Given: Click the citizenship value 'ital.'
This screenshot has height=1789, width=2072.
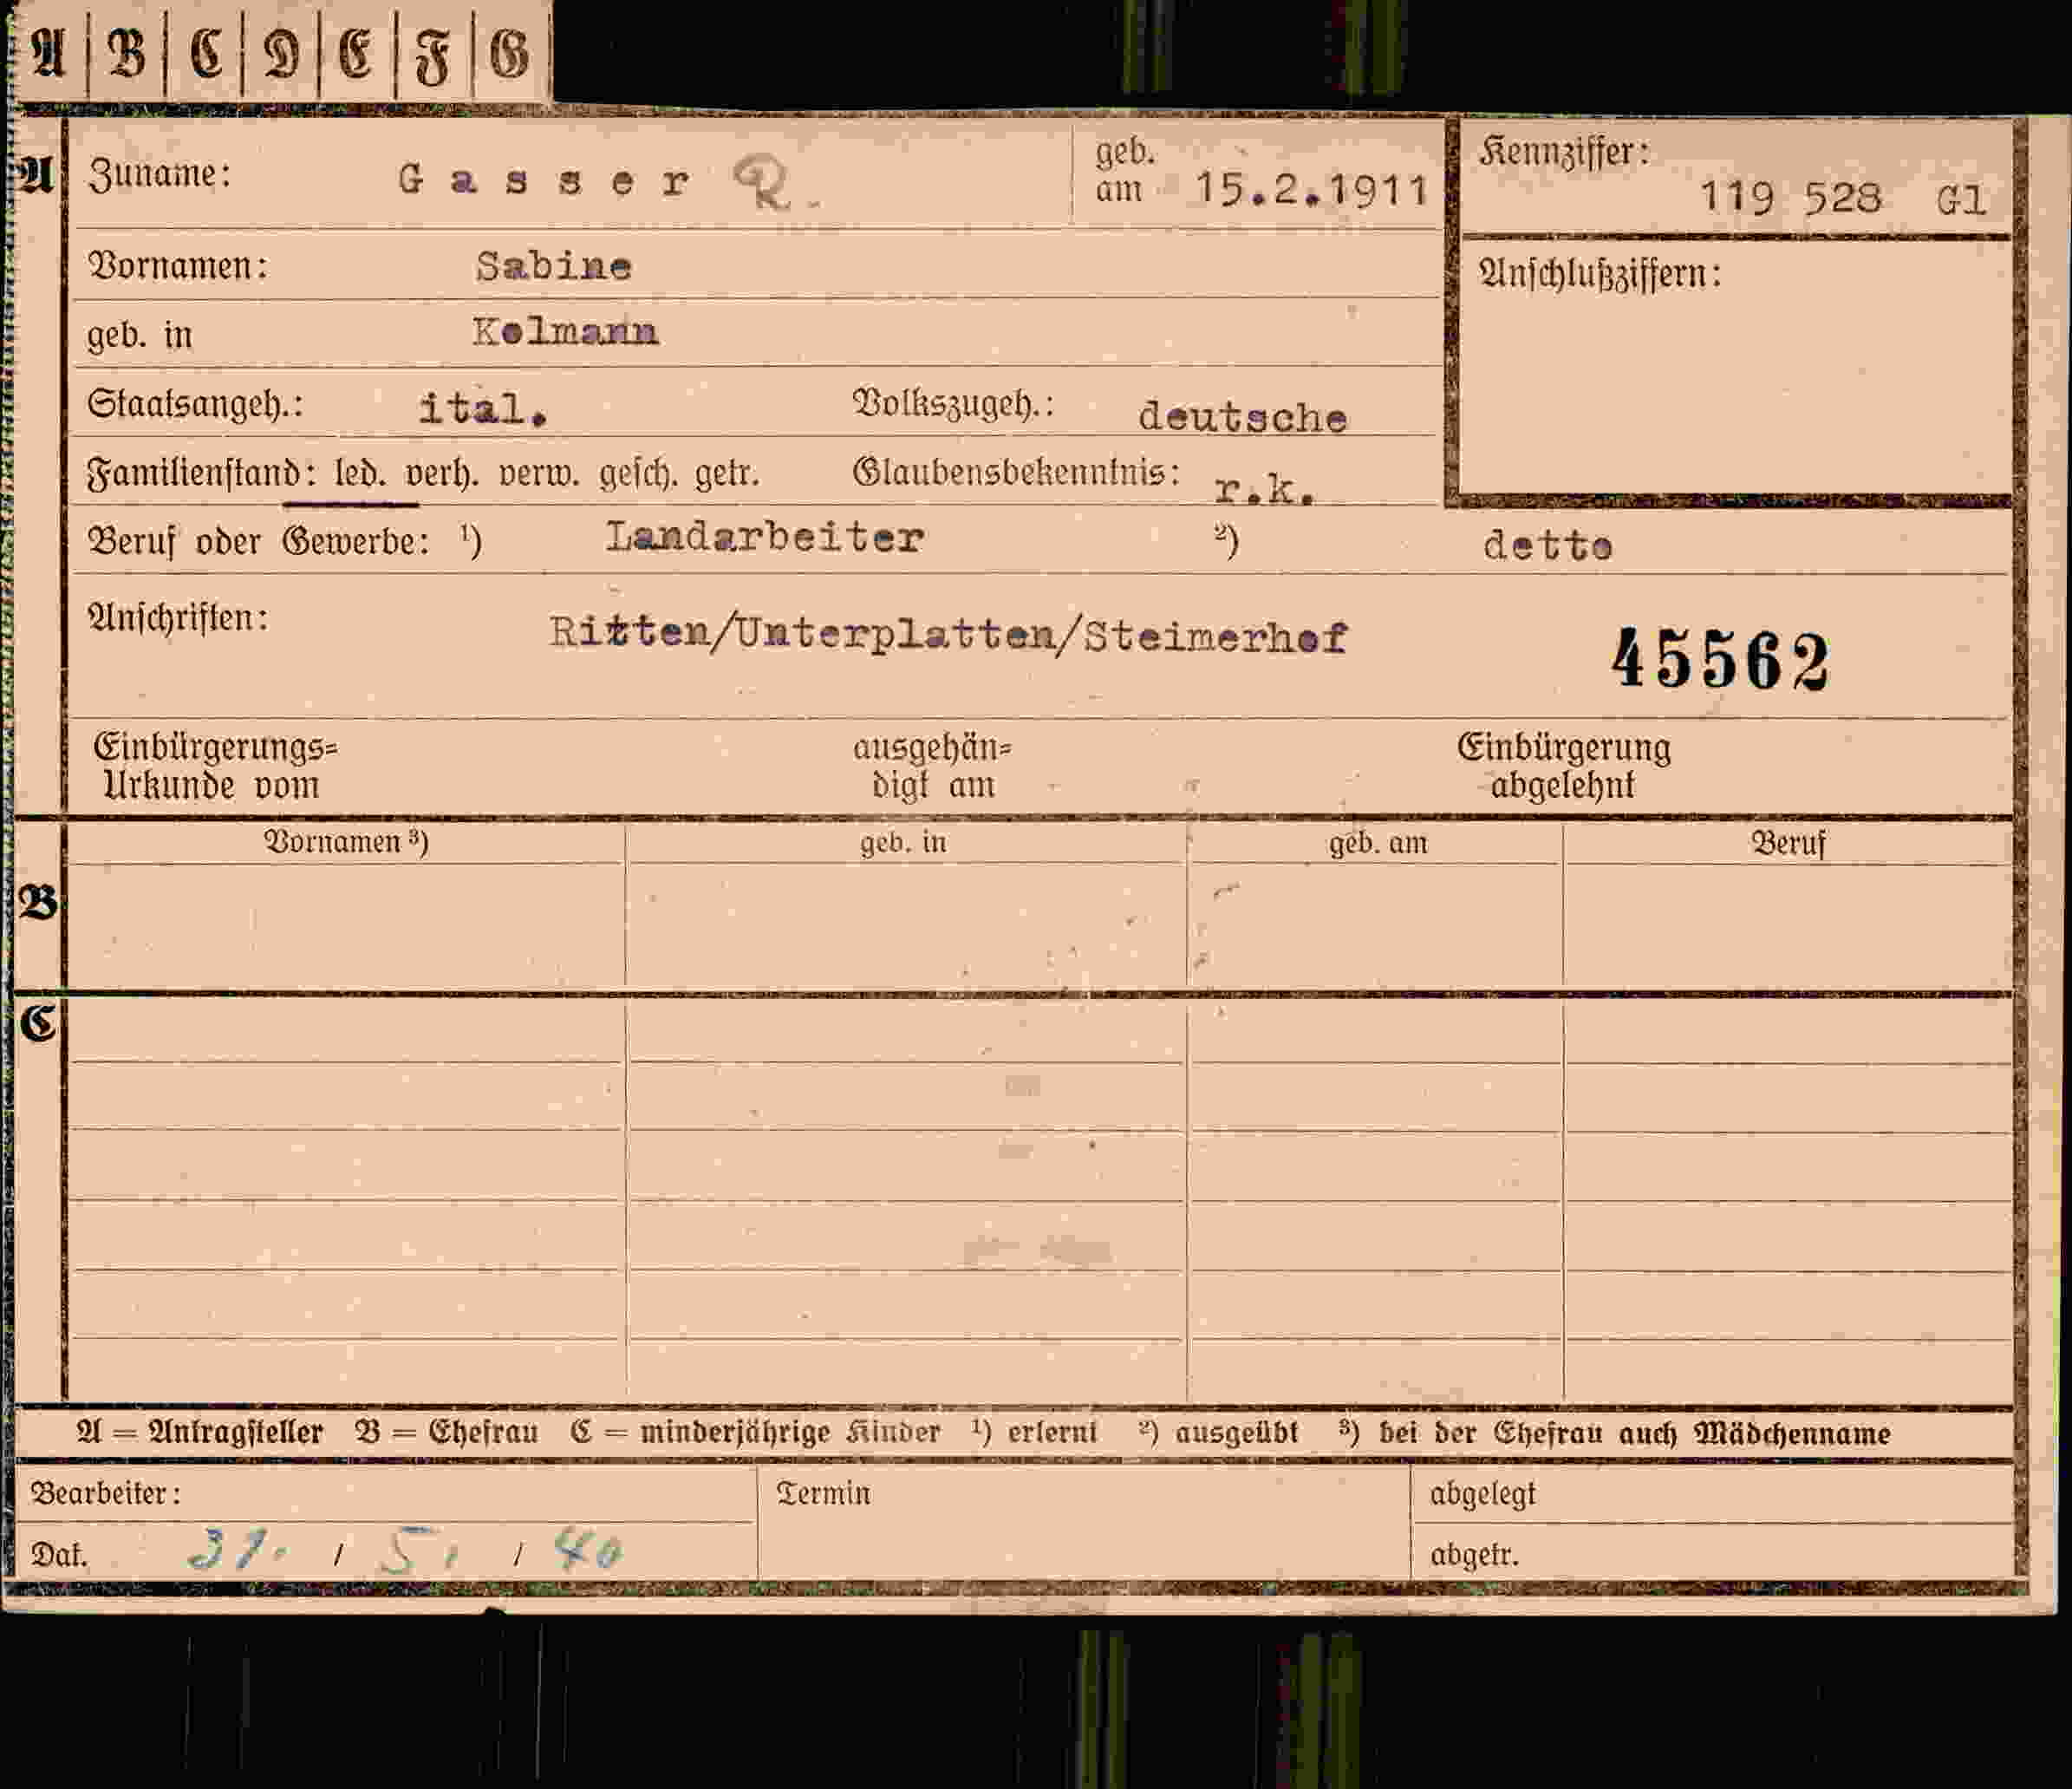Looking at the screenshot, I should [x=483, y=408].
